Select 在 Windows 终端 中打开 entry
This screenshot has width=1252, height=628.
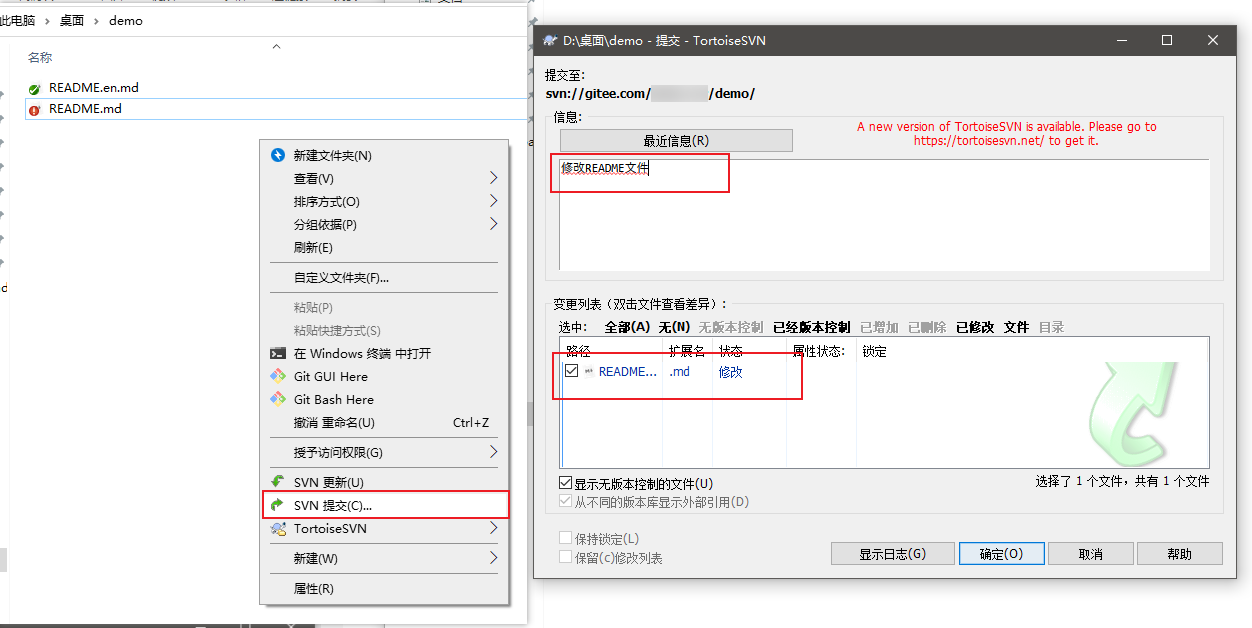[384, 354]
